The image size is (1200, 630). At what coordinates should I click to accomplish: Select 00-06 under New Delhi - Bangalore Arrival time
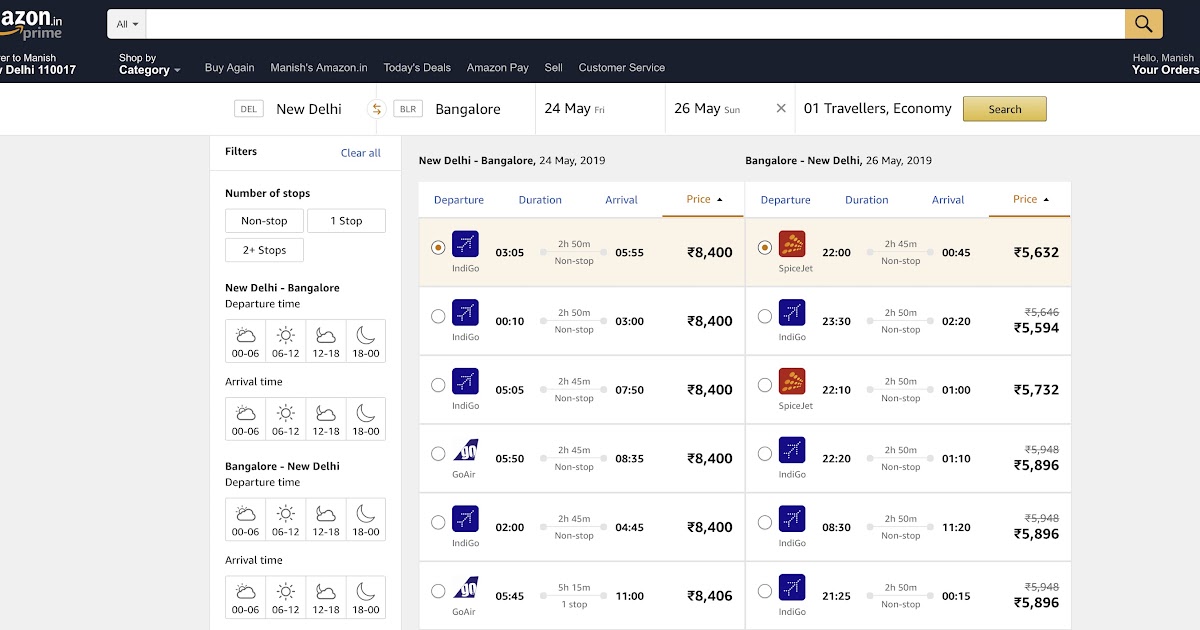[x=246, y=419]
